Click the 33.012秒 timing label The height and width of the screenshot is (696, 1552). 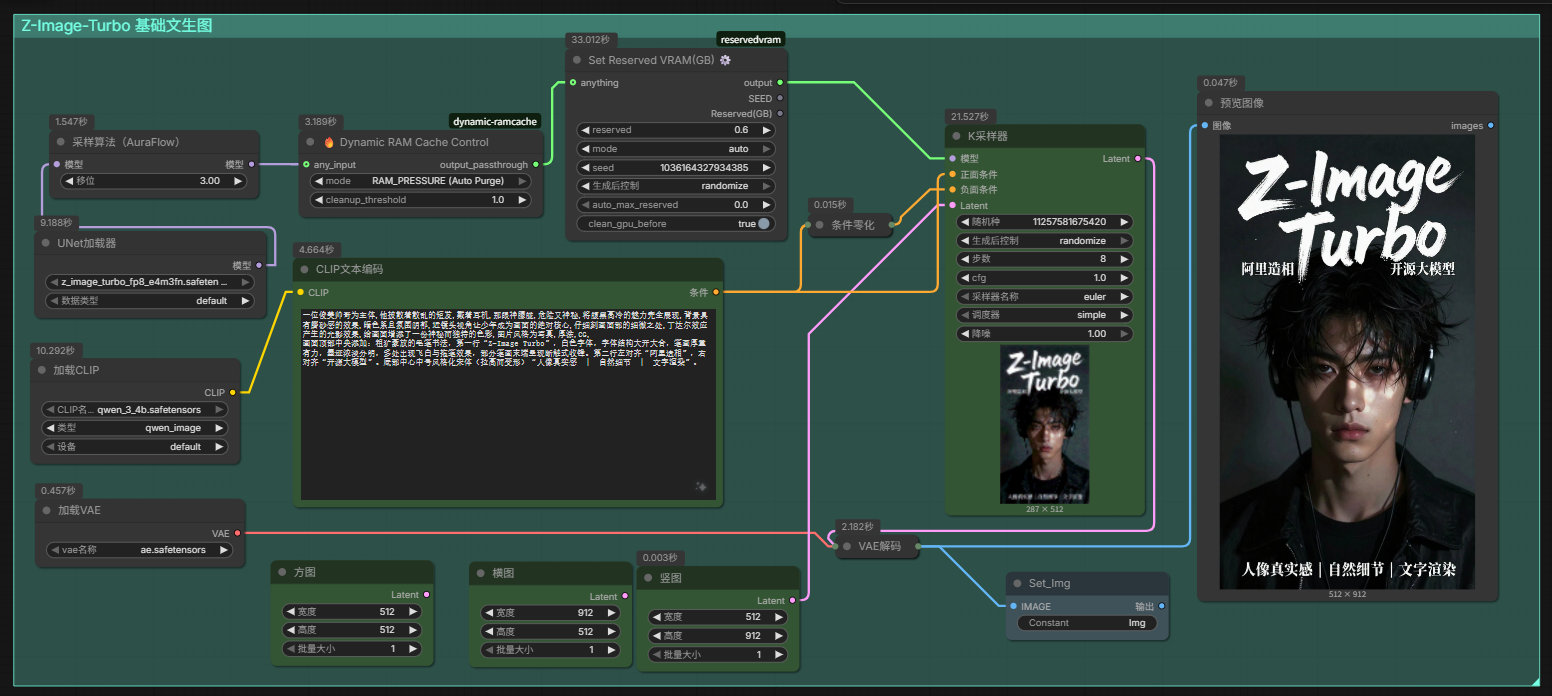click(x=589, y=40)
